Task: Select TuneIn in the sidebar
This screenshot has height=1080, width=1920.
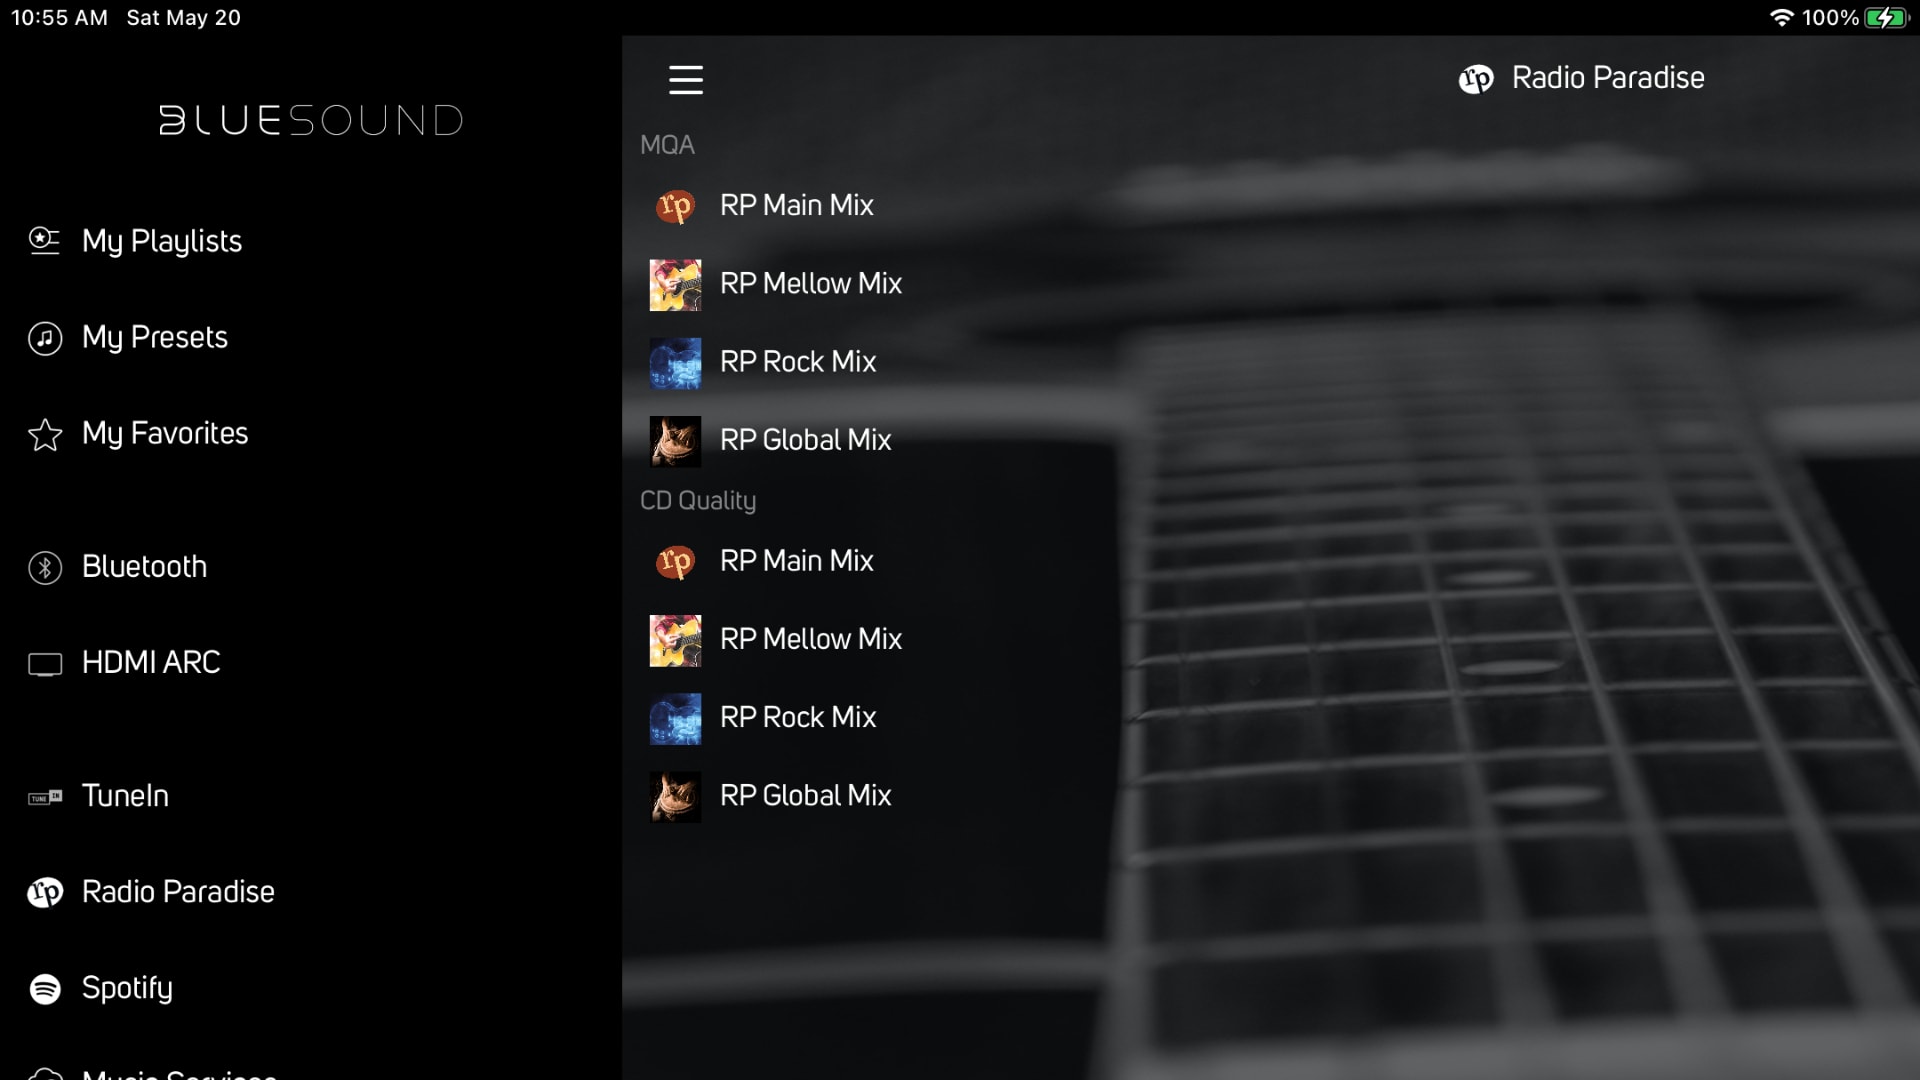Action: click(x=125, y=796)
